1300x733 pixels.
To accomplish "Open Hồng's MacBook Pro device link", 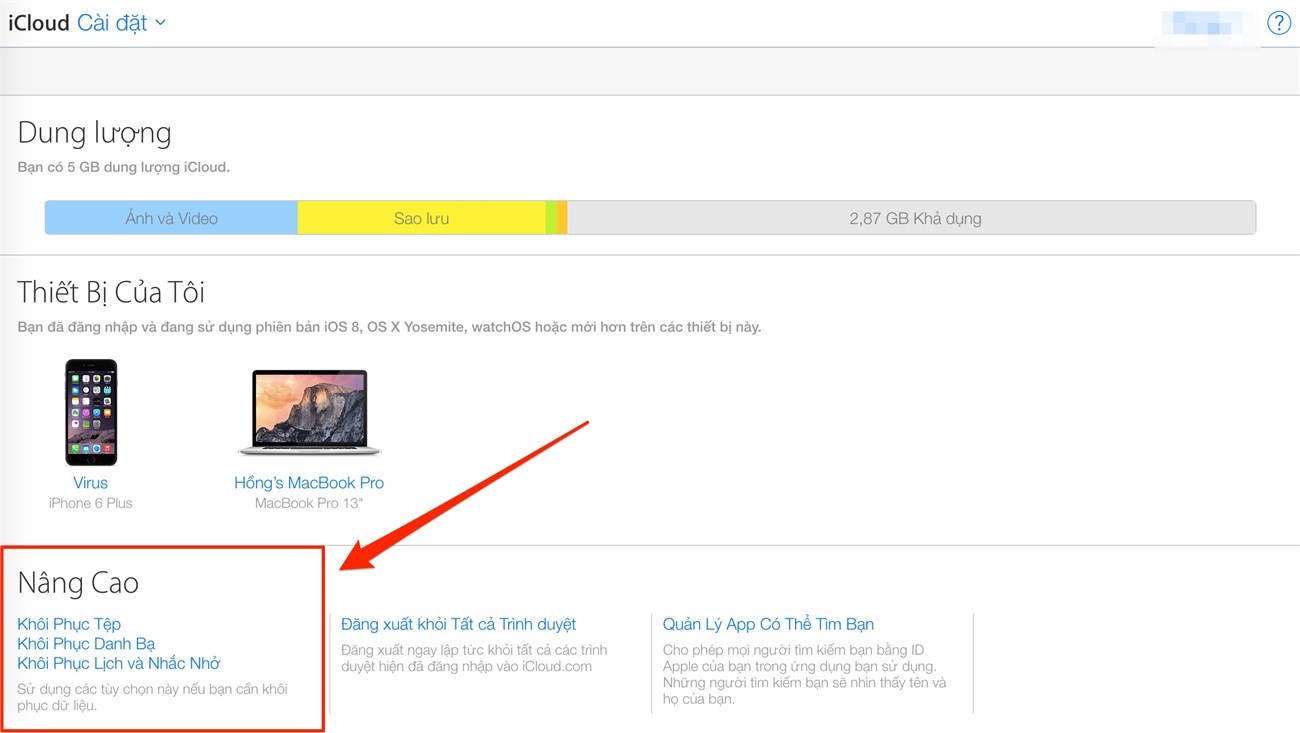I will (x=309, y=483).
